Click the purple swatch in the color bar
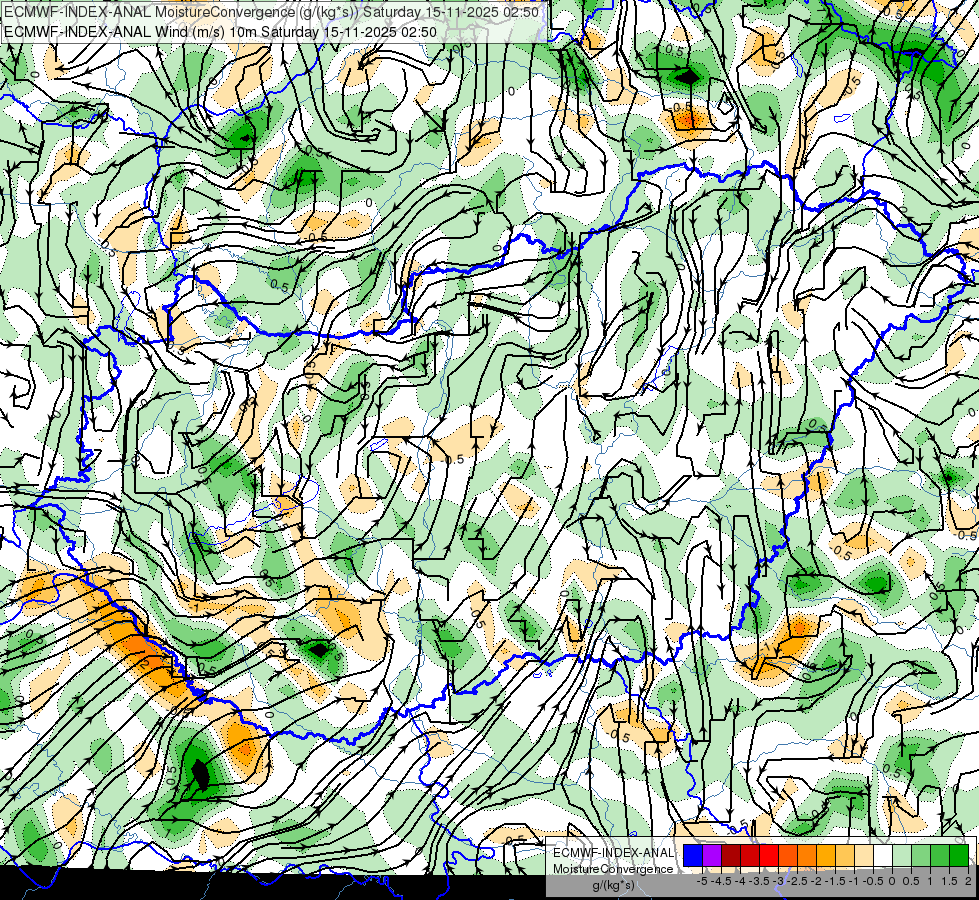 [712, 856]
